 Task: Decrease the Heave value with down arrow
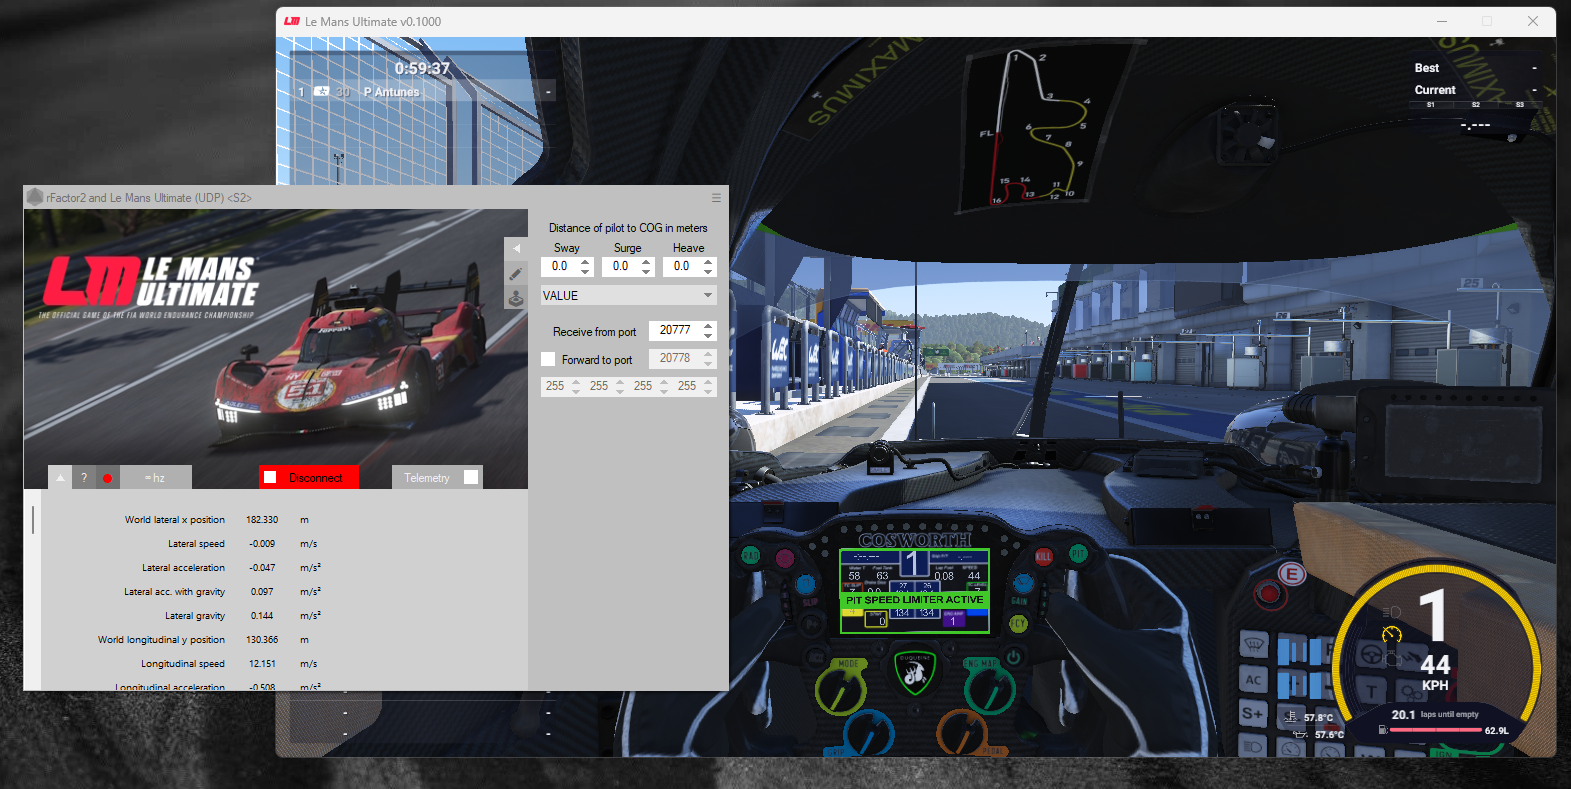click(x=709, y=272)
